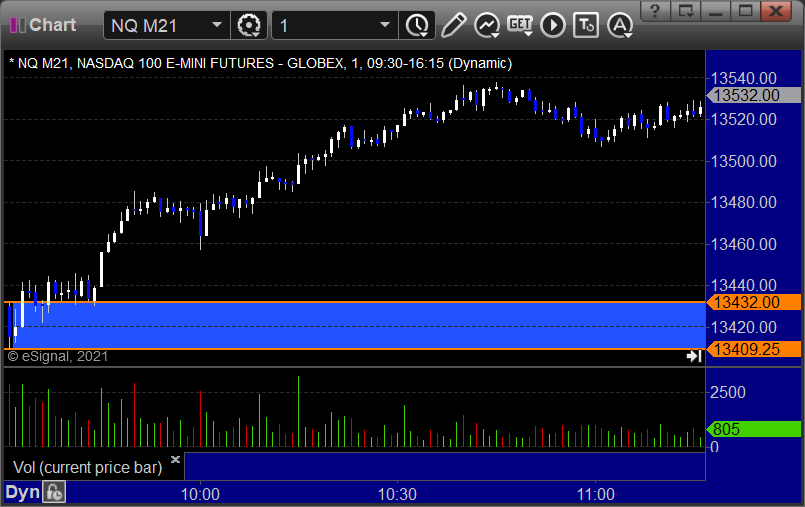
Task: Click the 13500.00 price axis label
Action: tap(743, 161)
